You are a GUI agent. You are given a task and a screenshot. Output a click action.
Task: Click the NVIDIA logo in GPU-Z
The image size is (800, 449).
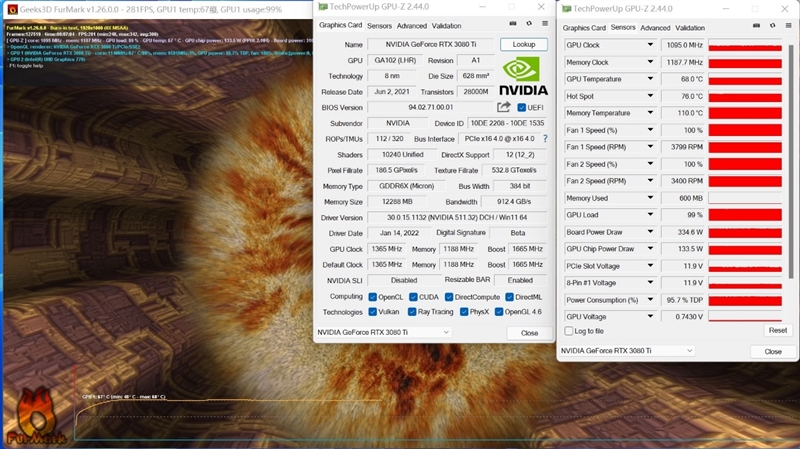coord(523,76)
